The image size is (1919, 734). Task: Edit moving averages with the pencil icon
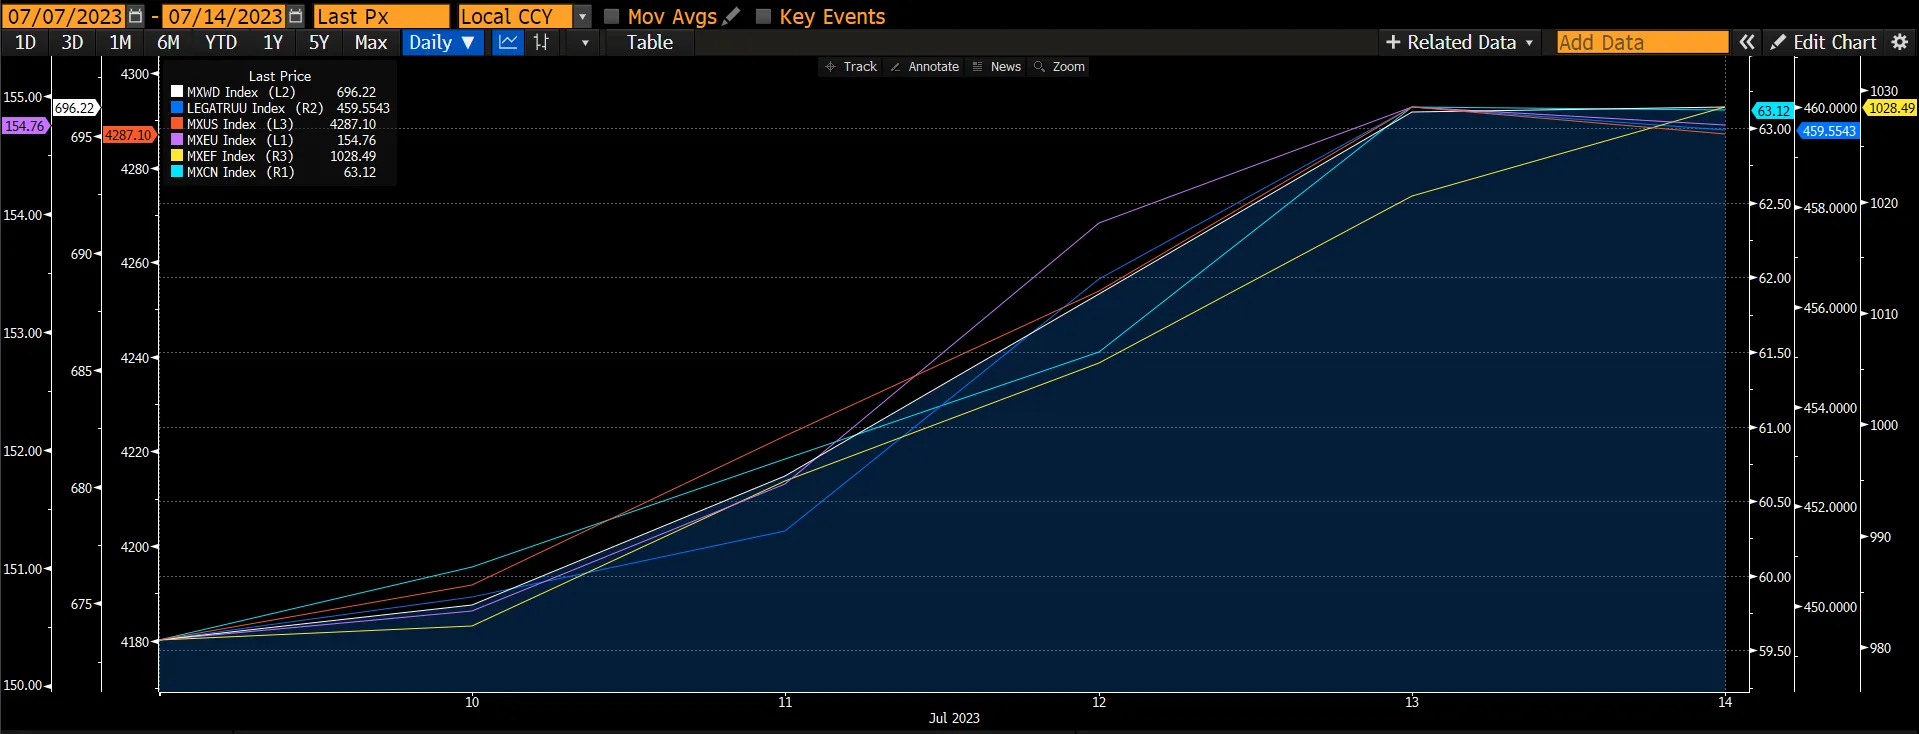[x=731, y=16]
